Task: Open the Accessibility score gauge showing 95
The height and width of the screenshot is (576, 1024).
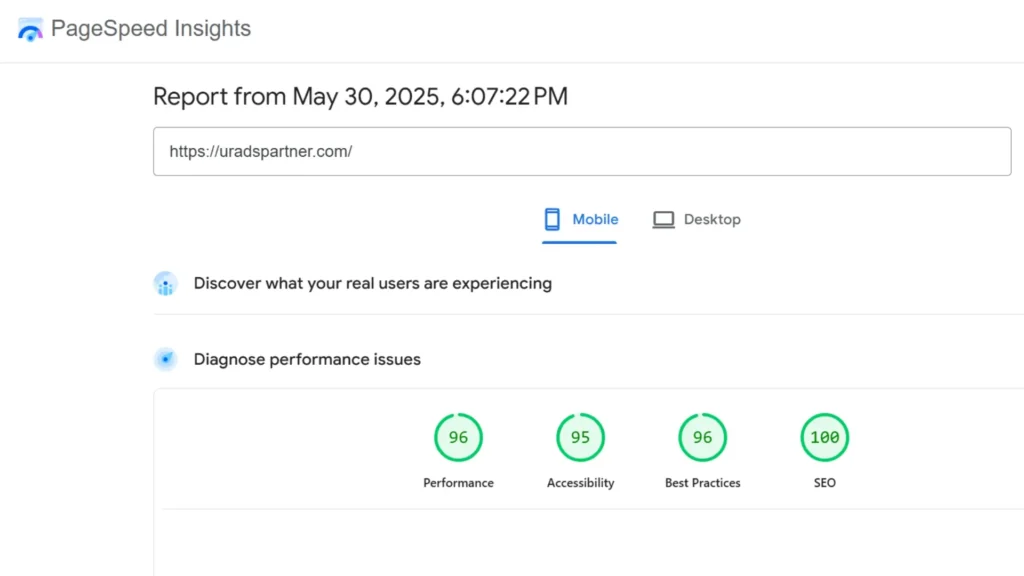Action: 581,437
